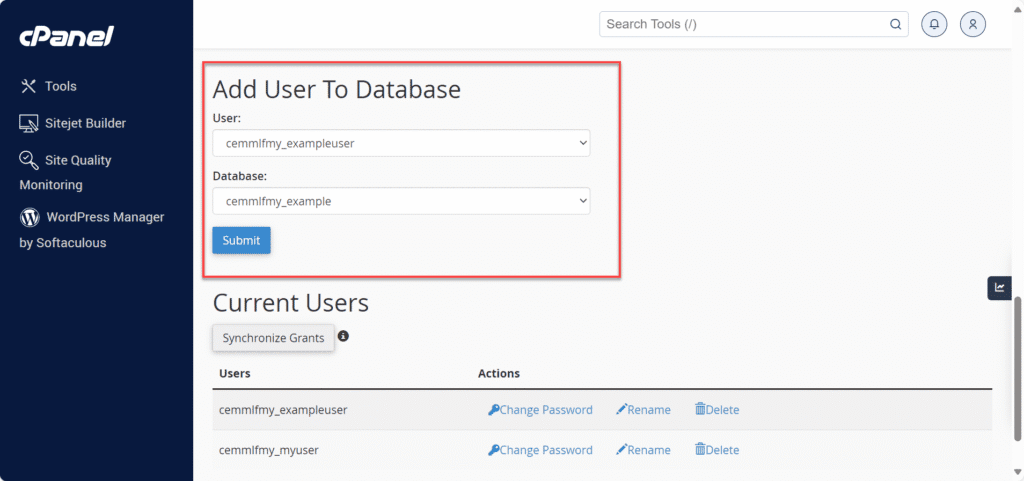Rename the cemmlfmy_exampleuser user

(643, 410)
